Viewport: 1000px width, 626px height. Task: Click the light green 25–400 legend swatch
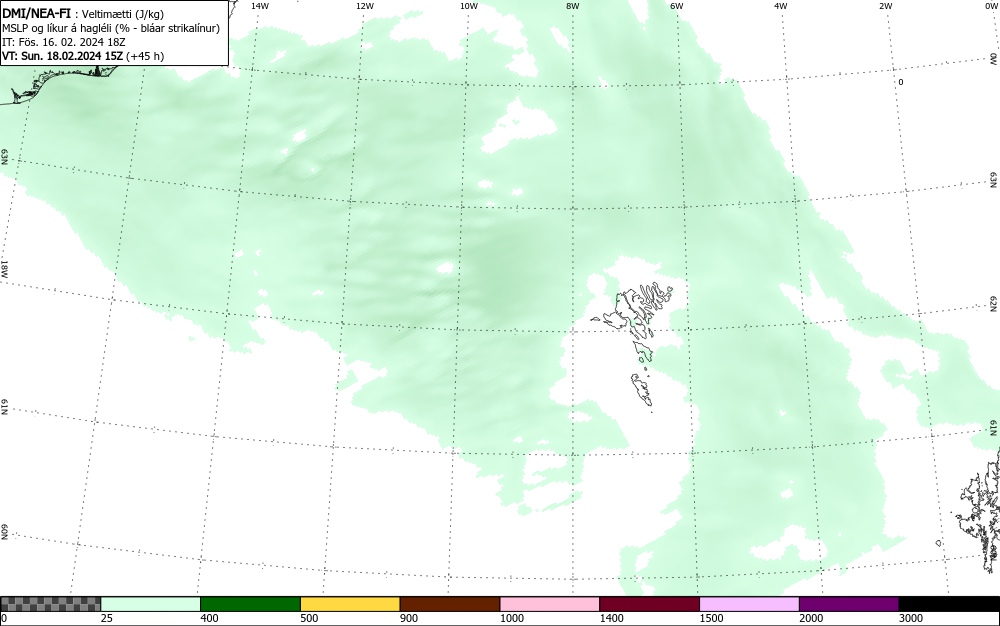point(151,604)
